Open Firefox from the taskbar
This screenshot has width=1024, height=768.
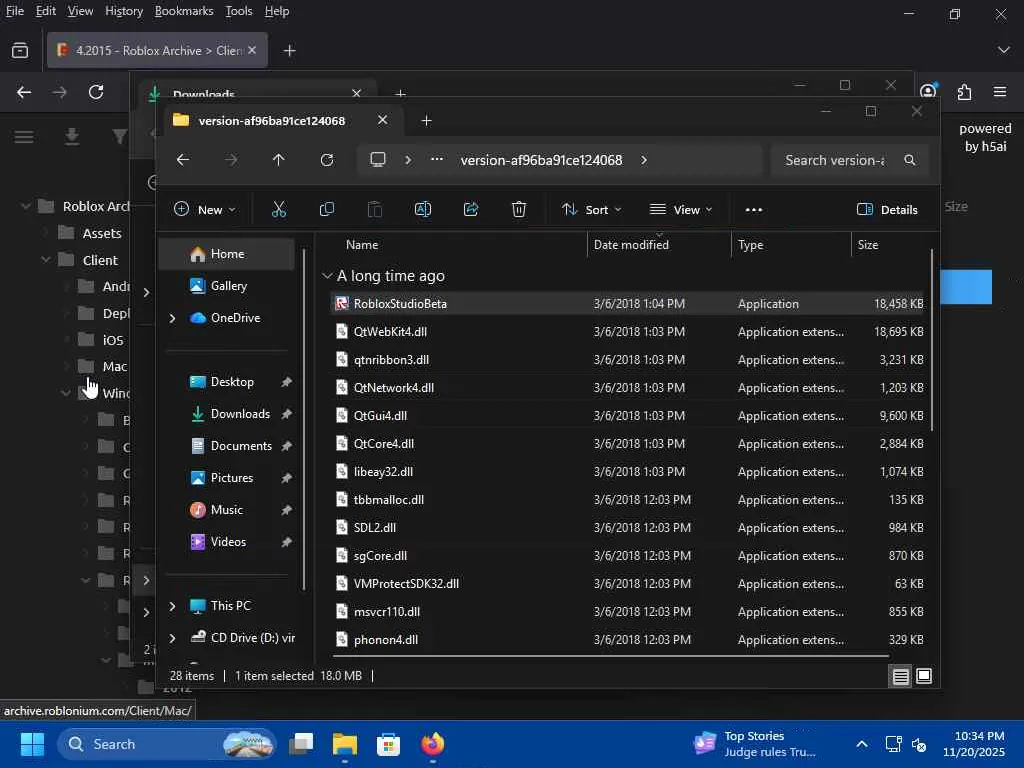[432, 744]
